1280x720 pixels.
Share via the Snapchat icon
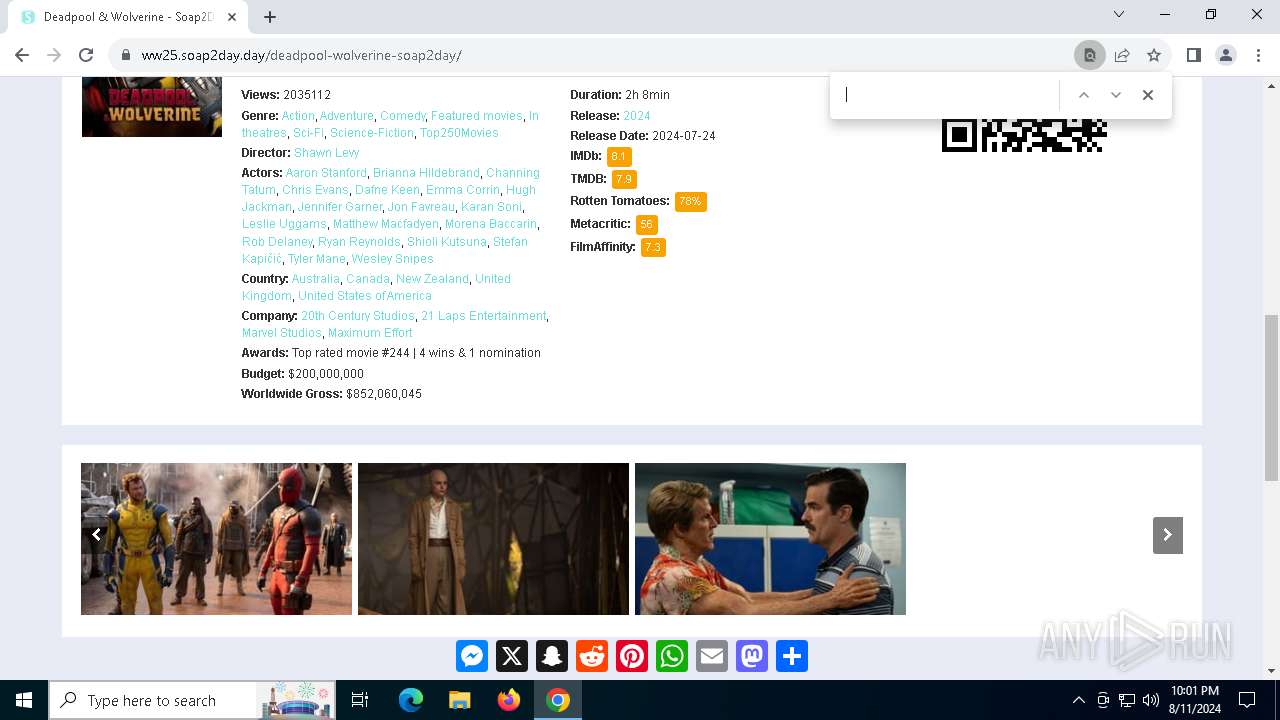pyautogui.click(x=552, y=656)
